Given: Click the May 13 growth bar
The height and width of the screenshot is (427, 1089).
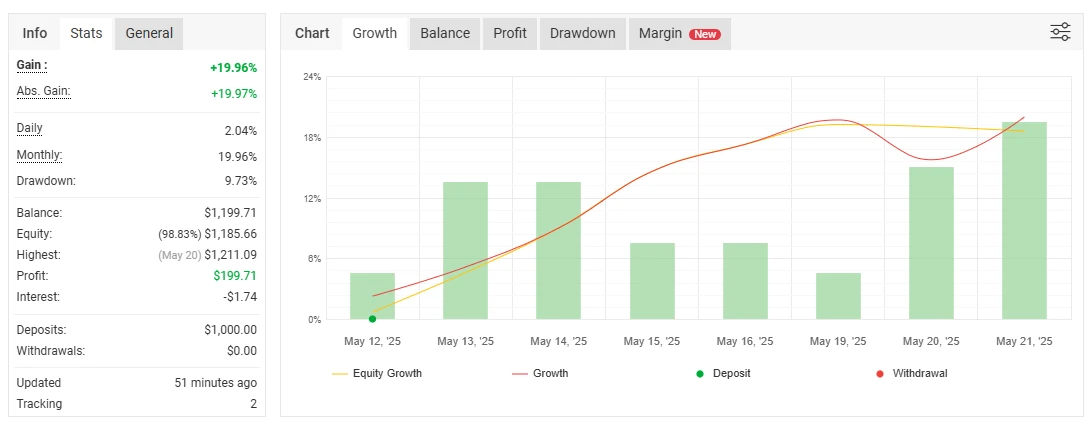Looking at the screenshot, I should click(x=465, y=250).
